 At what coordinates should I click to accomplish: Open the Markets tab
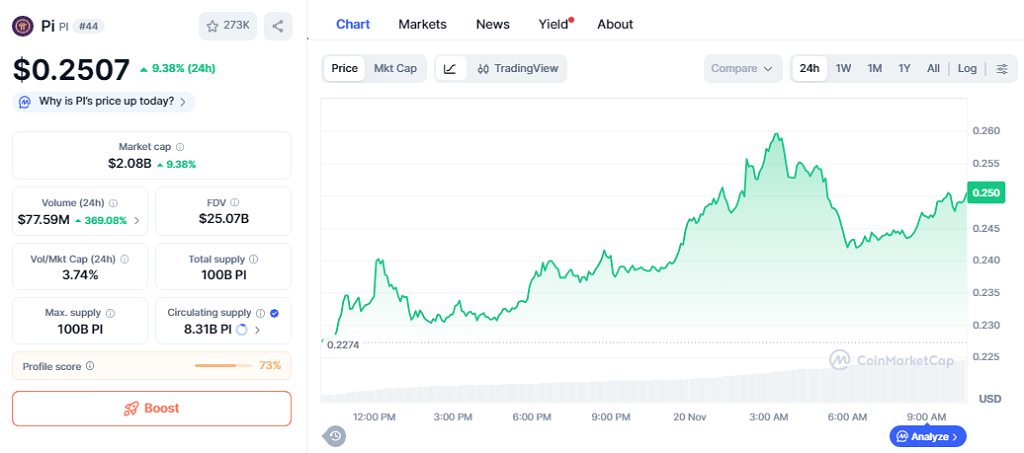(x=422, y=24)
